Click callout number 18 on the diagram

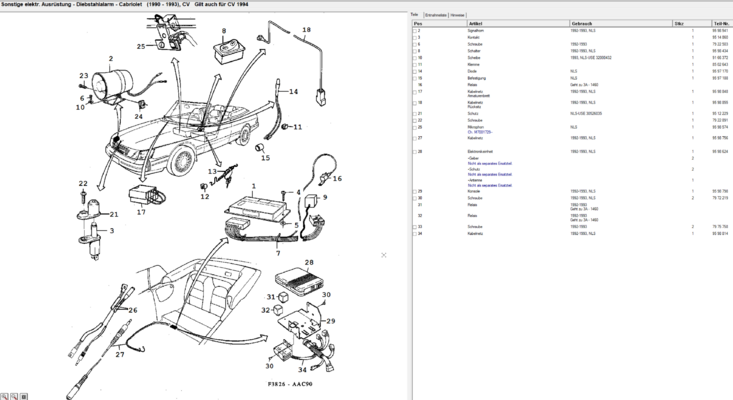click(306, 29)
